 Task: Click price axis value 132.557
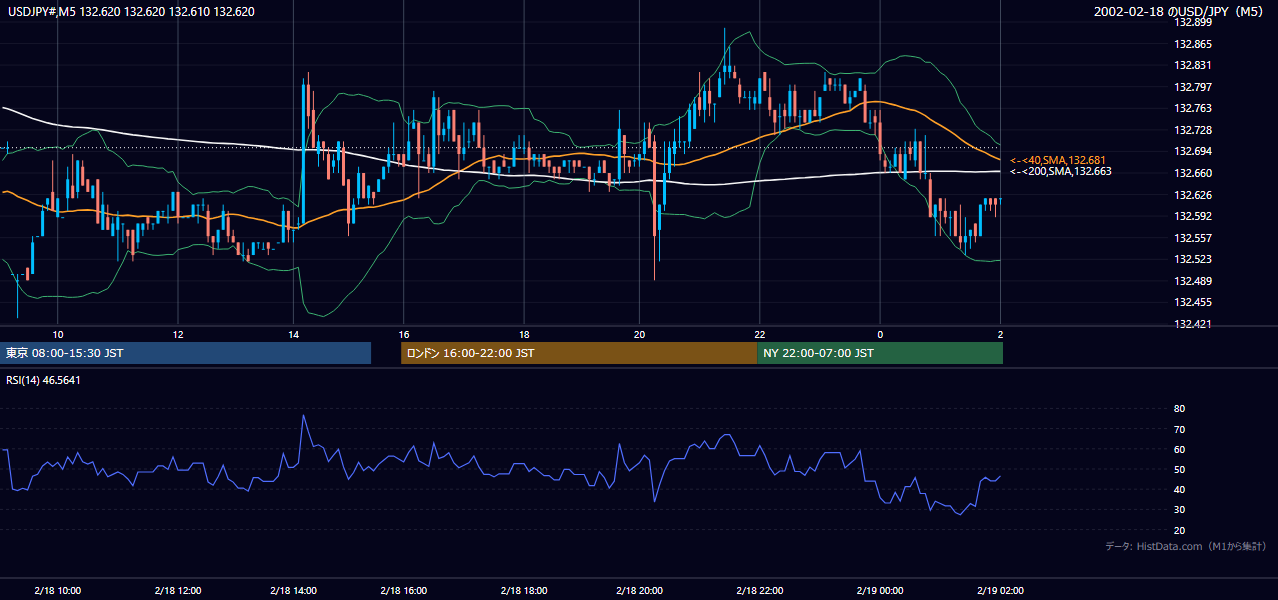point(1194,238)
